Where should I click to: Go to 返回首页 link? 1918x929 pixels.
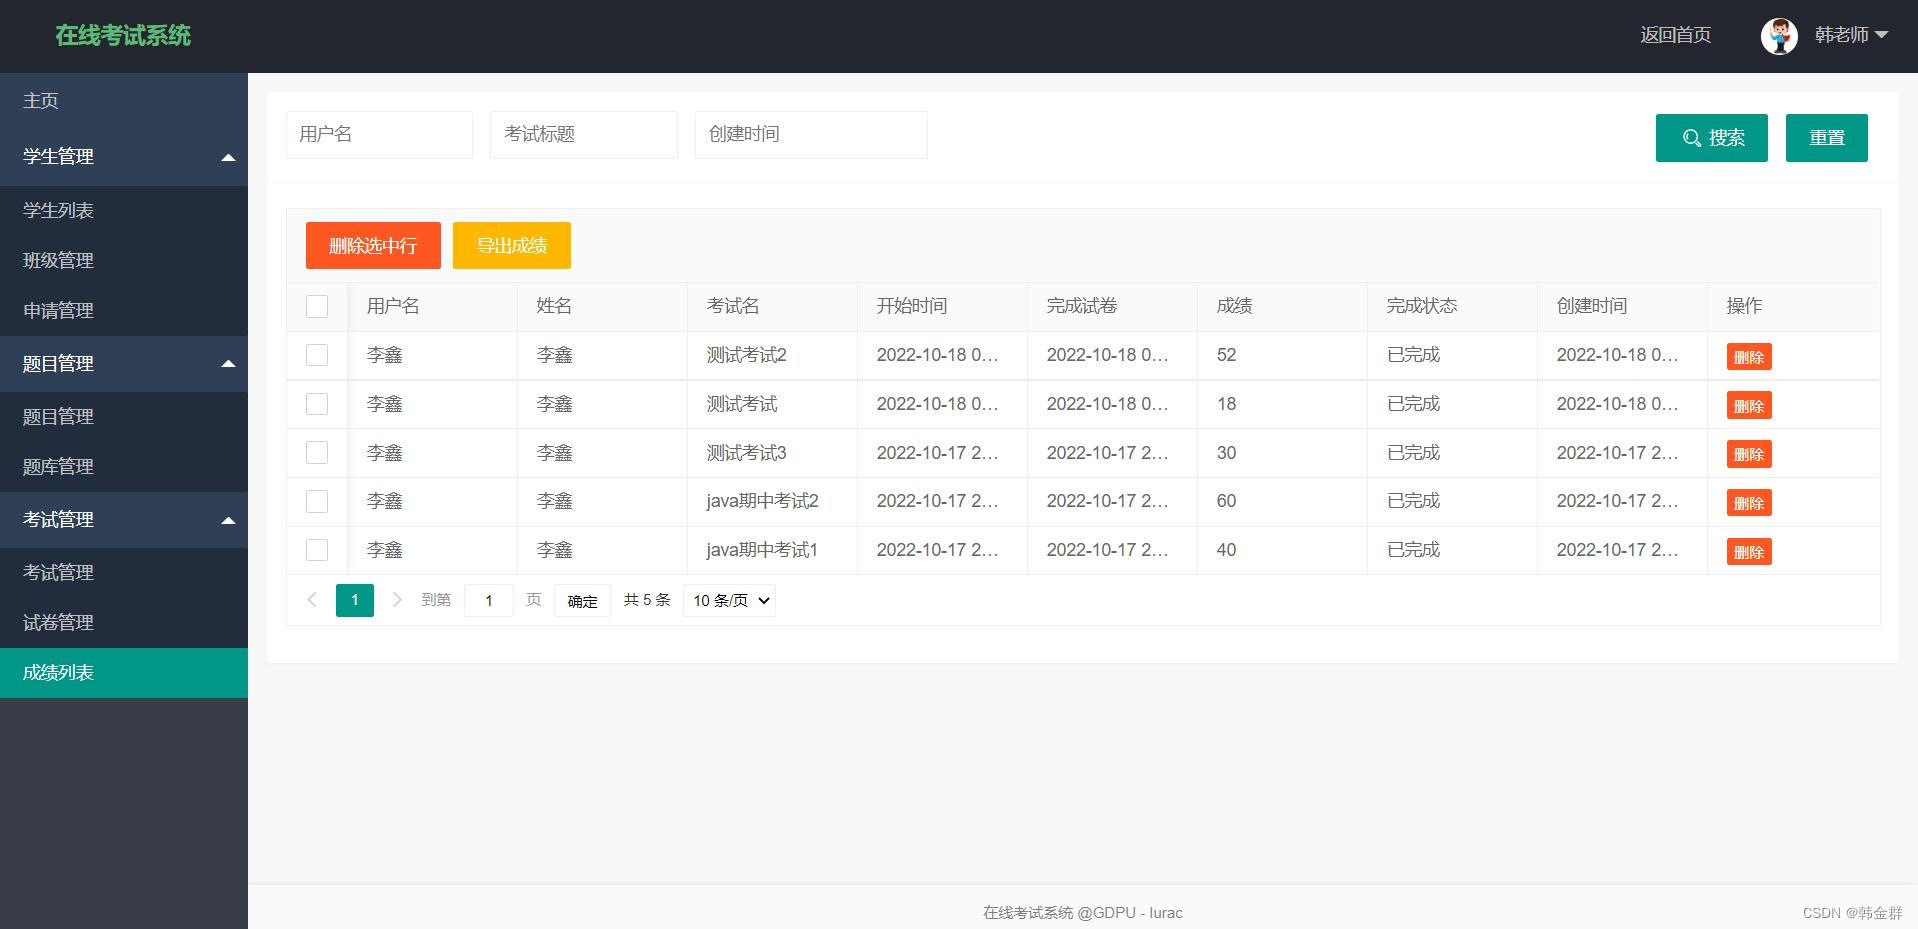click(x=1675, y=35)
